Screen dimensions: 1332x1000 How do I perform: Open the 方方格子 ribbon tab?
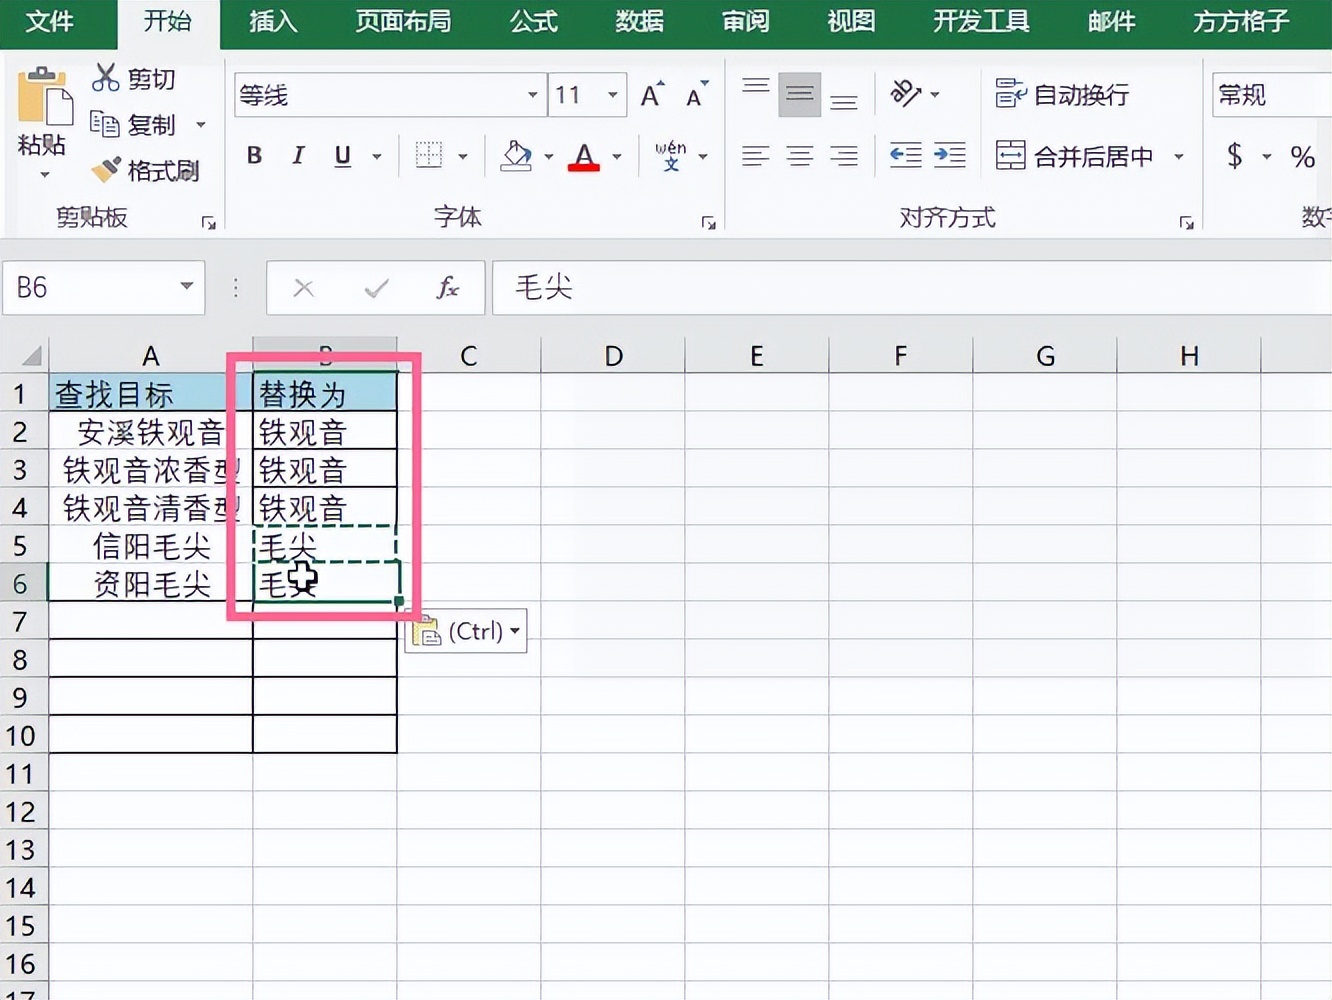tap(1240, 22)
